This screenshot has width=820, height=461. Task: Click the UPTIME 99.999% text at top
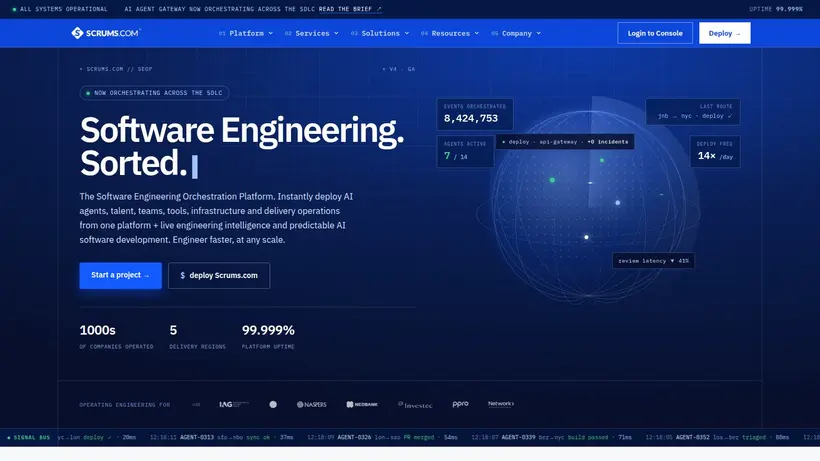click(x=776, y=9)
